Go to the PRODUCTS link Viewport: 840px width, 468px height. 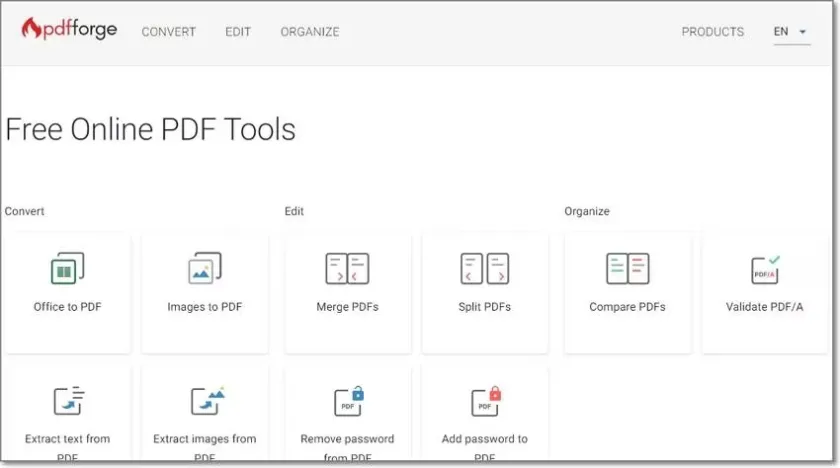(x=712, y=32)
